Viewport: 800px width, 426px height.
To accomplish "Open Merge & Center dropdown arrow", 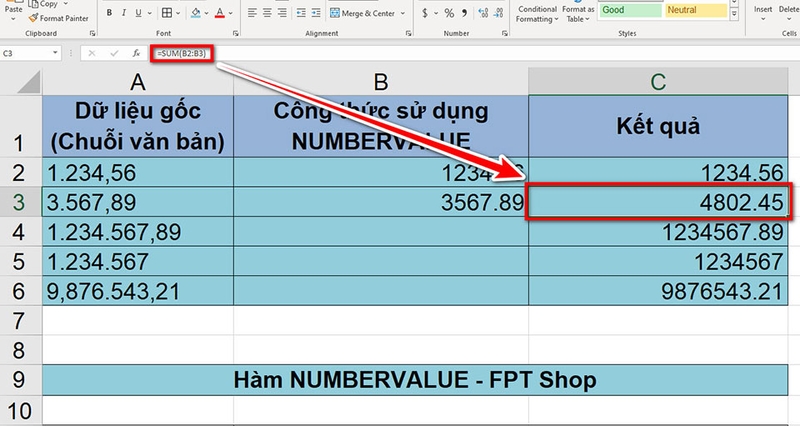I will pyautogui.click(x=403, y=13).
